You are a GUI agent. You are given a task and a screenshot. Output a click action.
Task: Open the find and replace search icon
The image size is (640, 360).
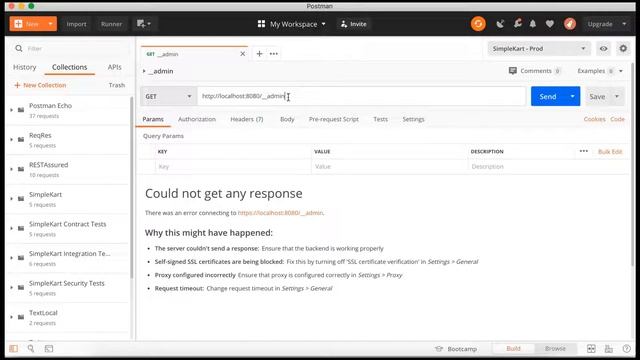click(x=31, y=349)
